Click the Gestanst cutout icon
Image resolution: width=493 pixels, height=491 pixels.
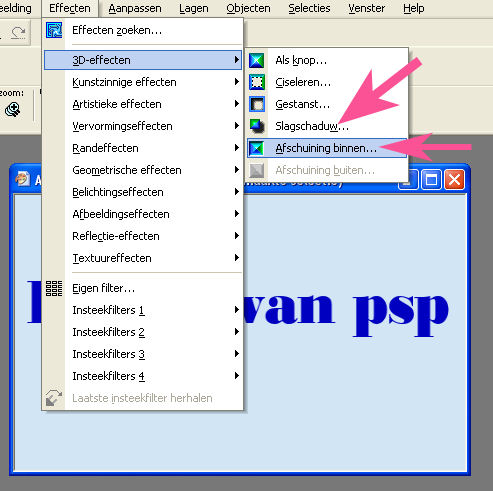click(x=257, y=104)
